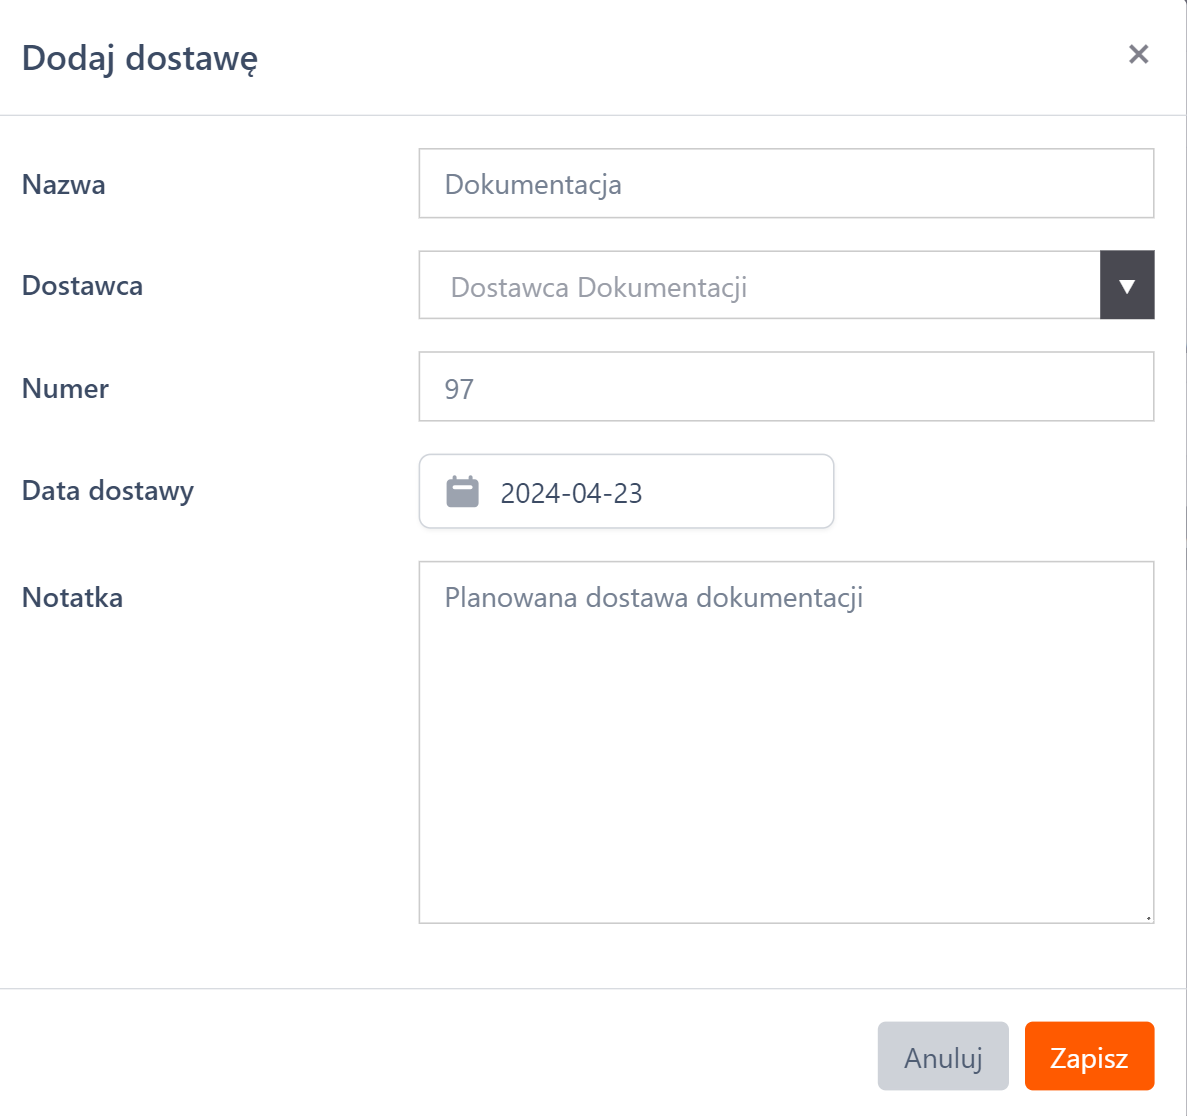Grab the Notatka textarea resize handle
1187x1116 pixels.
1148,917
